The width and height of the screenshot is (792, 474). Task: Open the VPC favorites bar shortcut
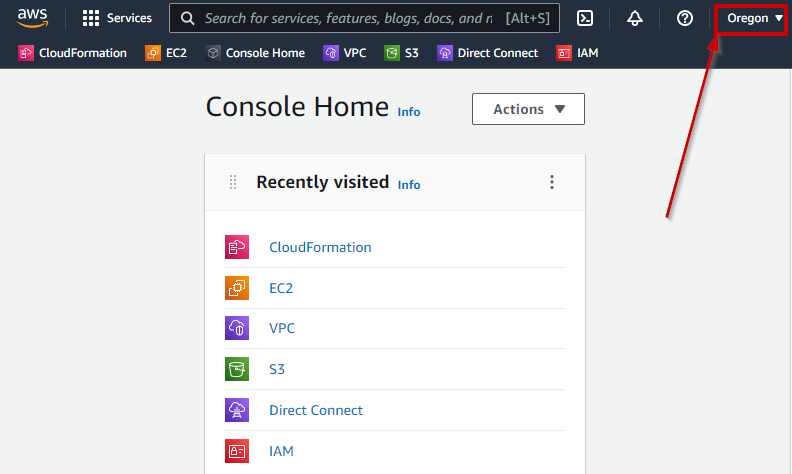point(345,53)
